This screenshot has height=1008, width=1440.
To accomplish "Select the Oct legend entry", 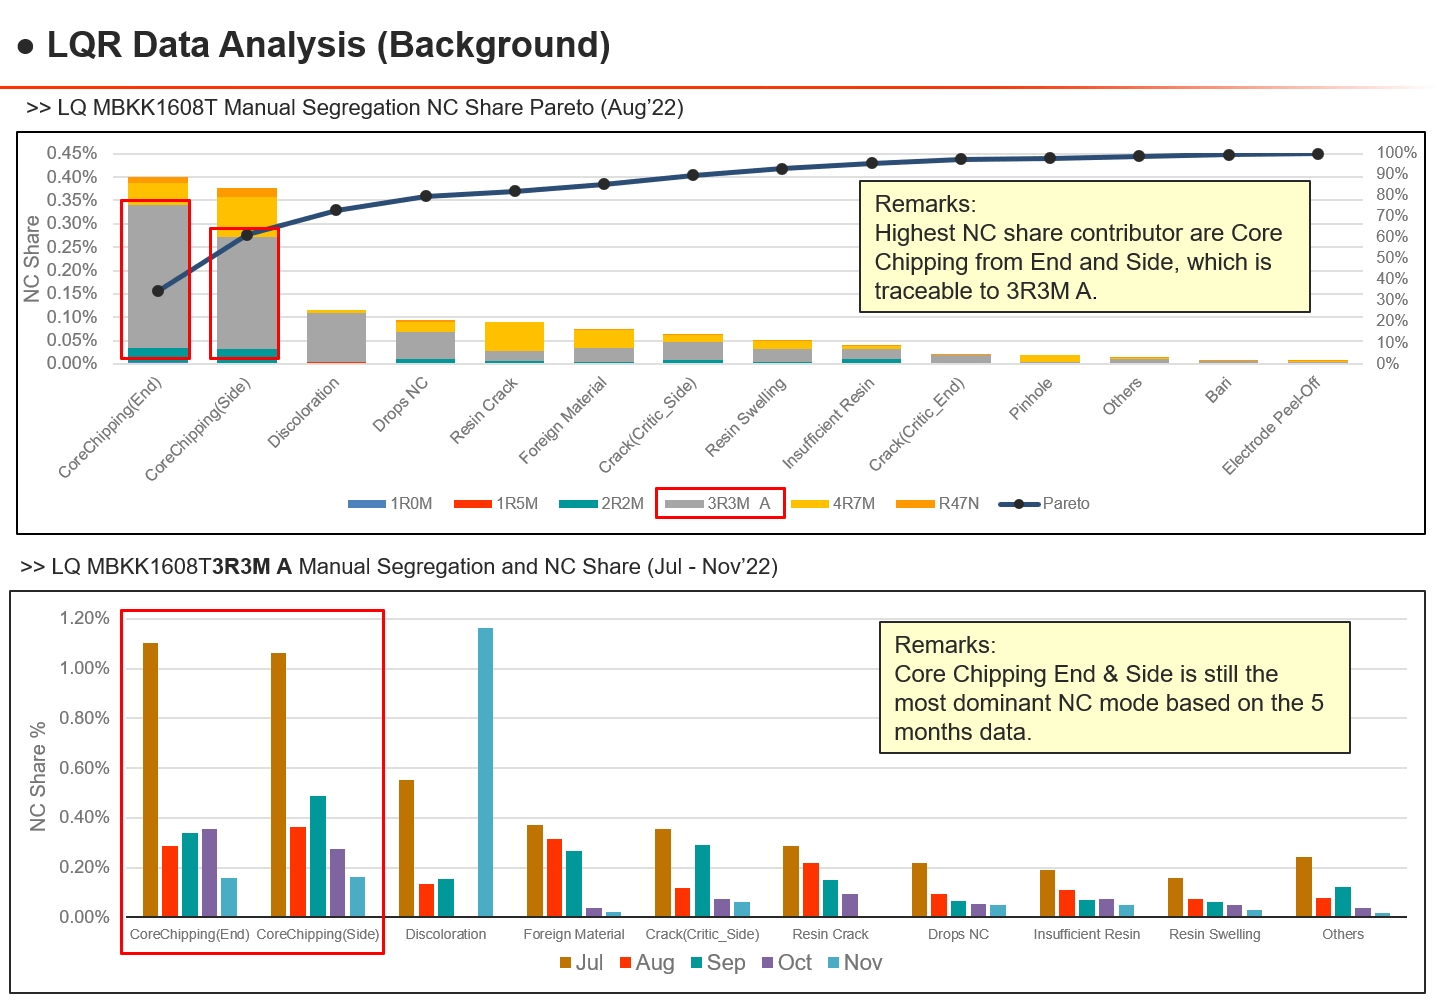I will [x=787, y=963].
